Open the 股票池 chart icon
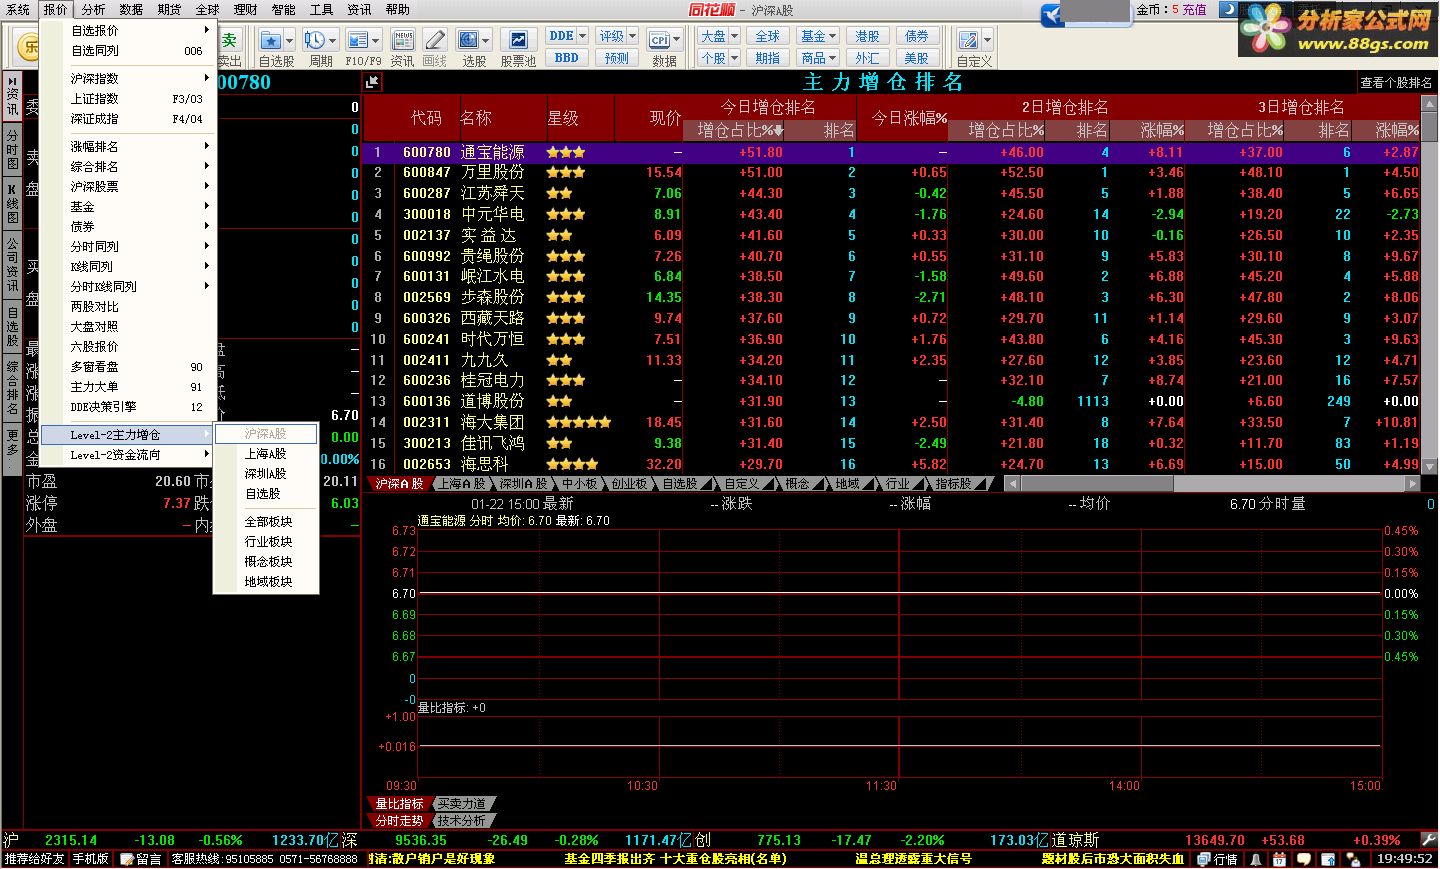Image resolution: width=1440 pixels, height=869 pixels. tap(518, 40)
